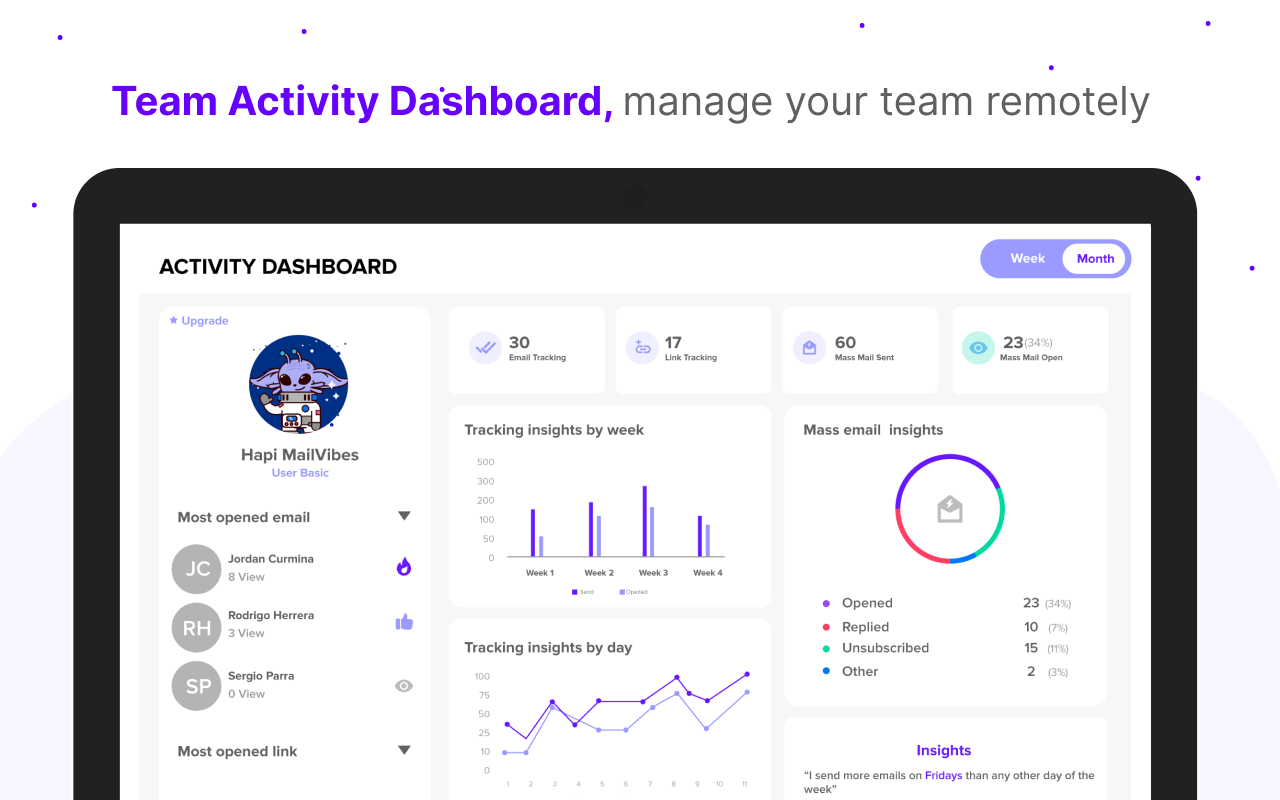Click the ACTIVITY DASHBOARD title
Image resolution: width=1280 pixels, height=800 pixels.
coord(278,267)
